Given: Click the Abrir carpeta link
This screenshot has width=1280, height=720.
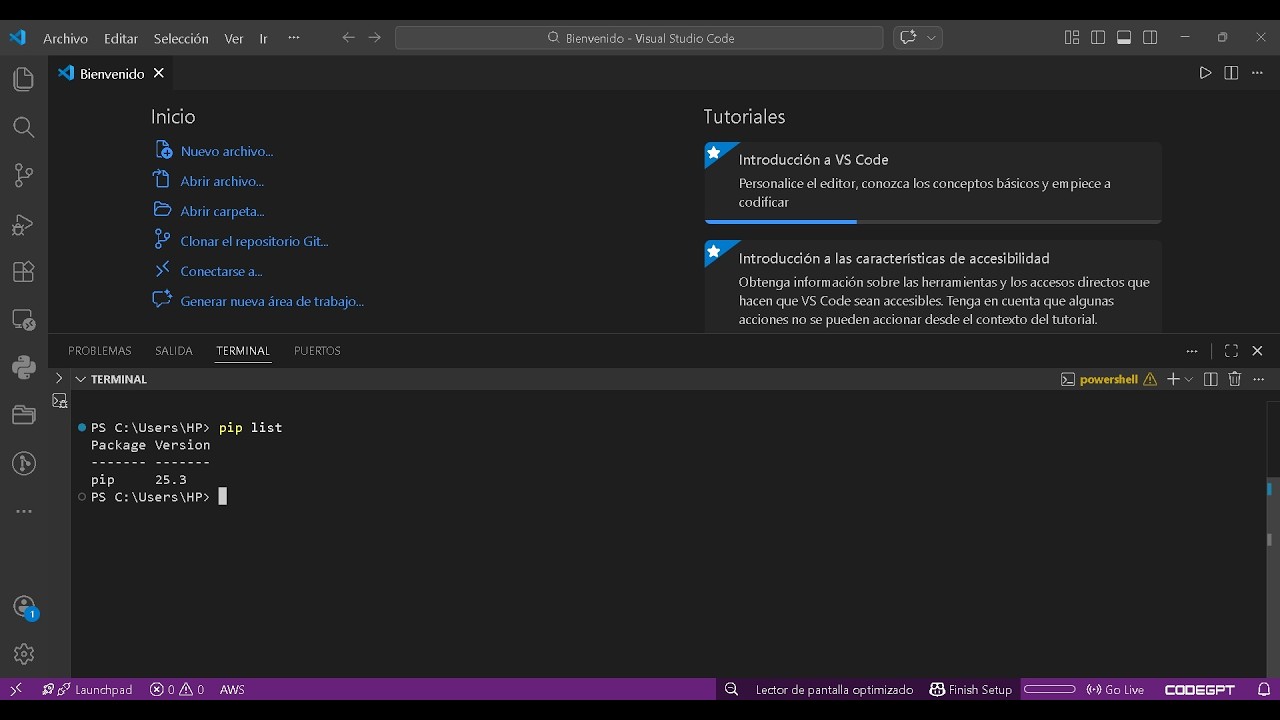Looking at the screenshot, I should 222,211.
